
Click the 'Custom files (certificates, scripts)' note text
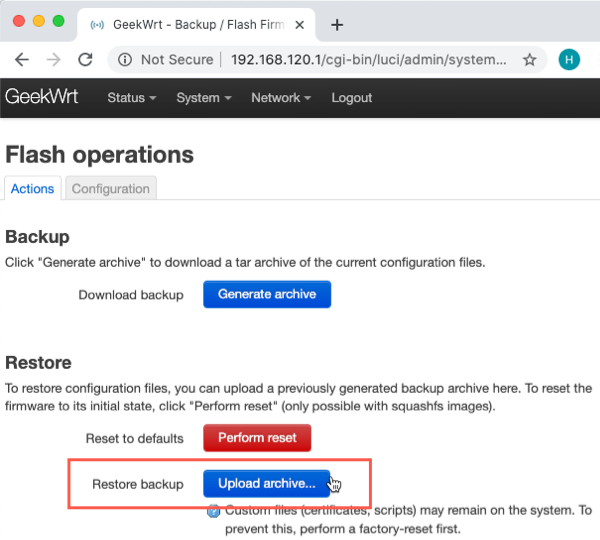point(408,520)
